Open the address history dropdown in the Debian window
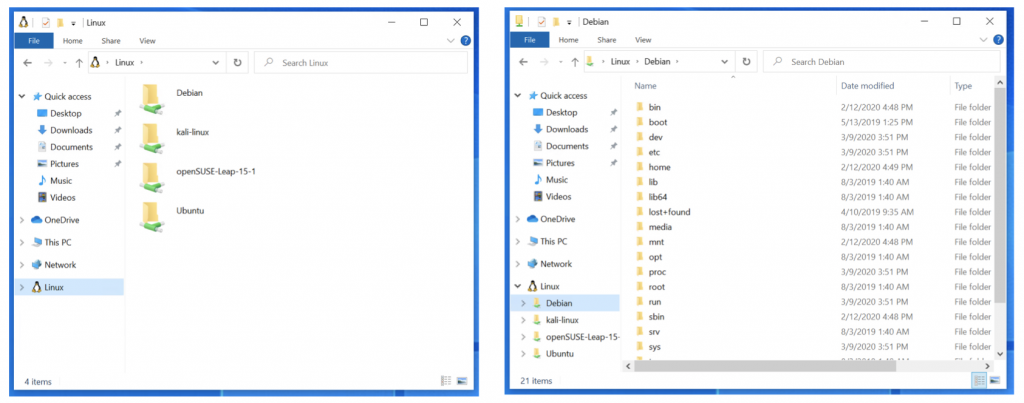1024x403 pixels. pos(724,61)
